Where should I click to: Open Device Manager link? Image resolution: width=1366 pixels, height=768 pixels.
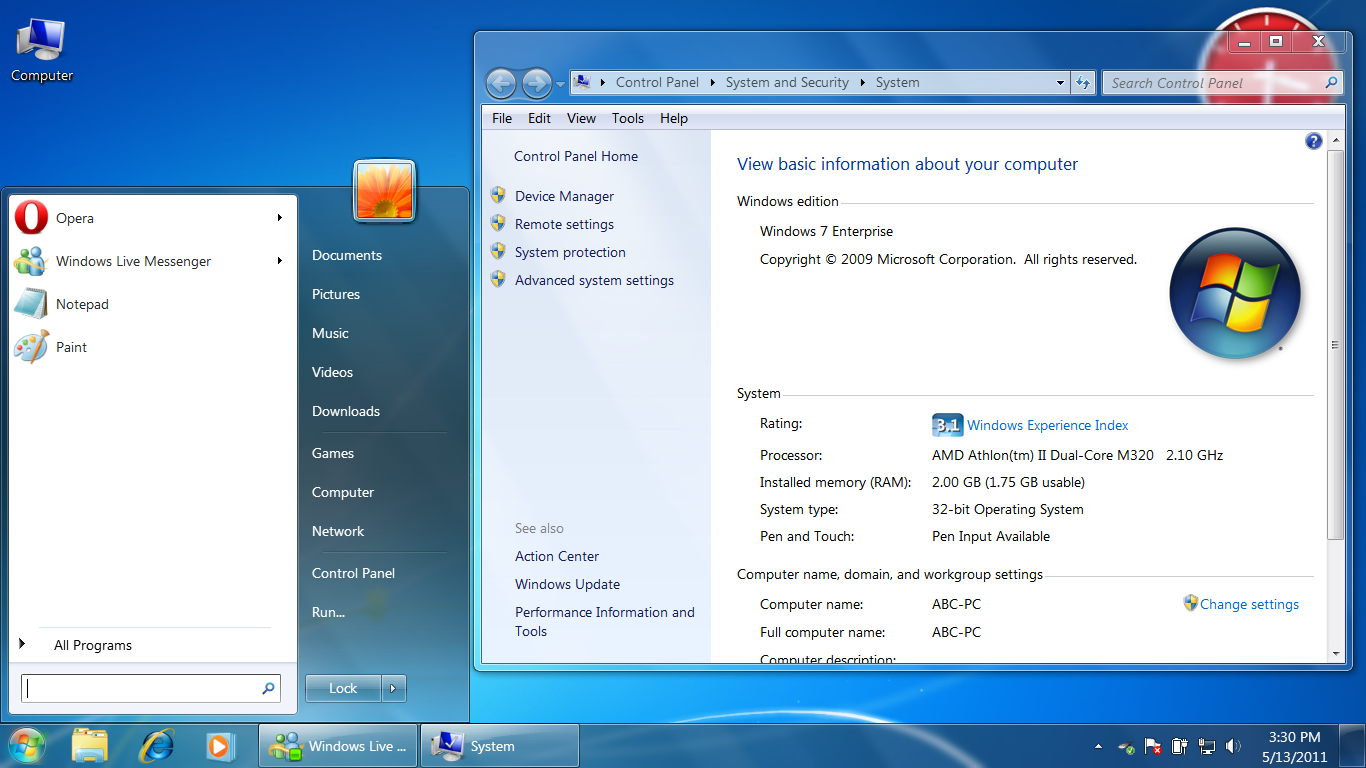tap(564, 196)
